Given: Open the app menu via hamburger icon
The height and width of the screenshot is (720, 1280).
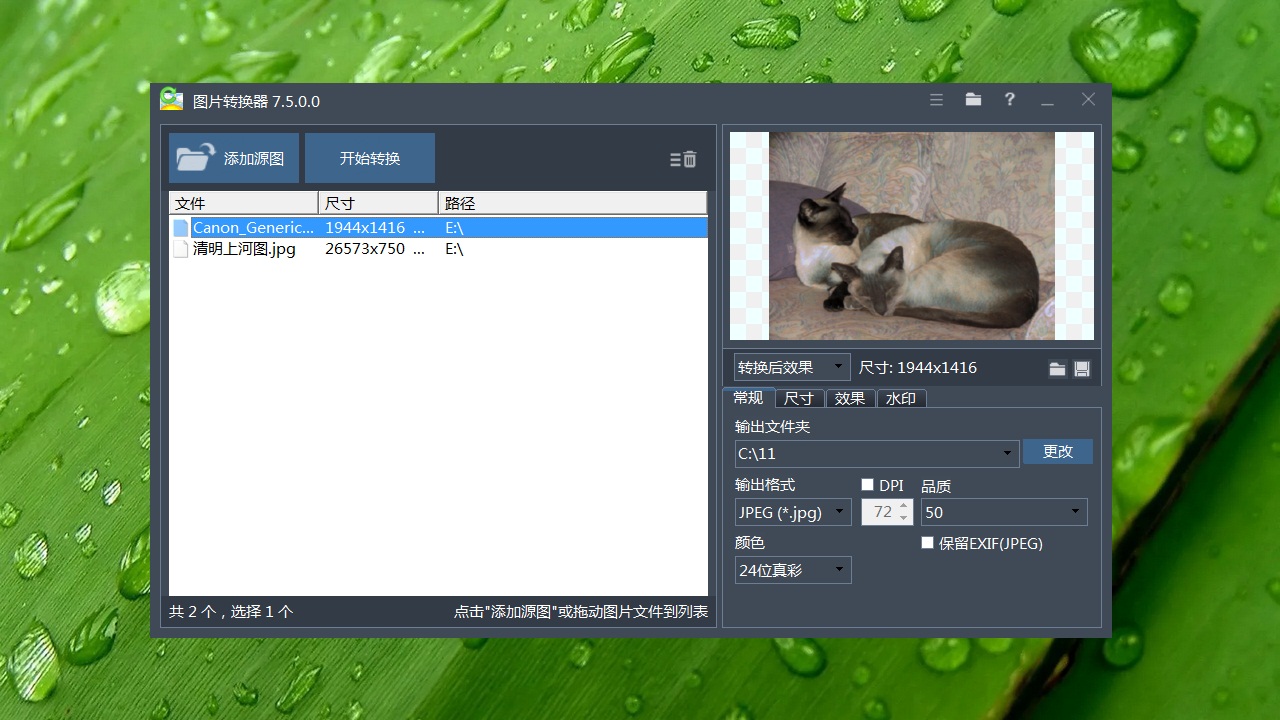Looking at the screenshot, I should [x=936, y=100].
